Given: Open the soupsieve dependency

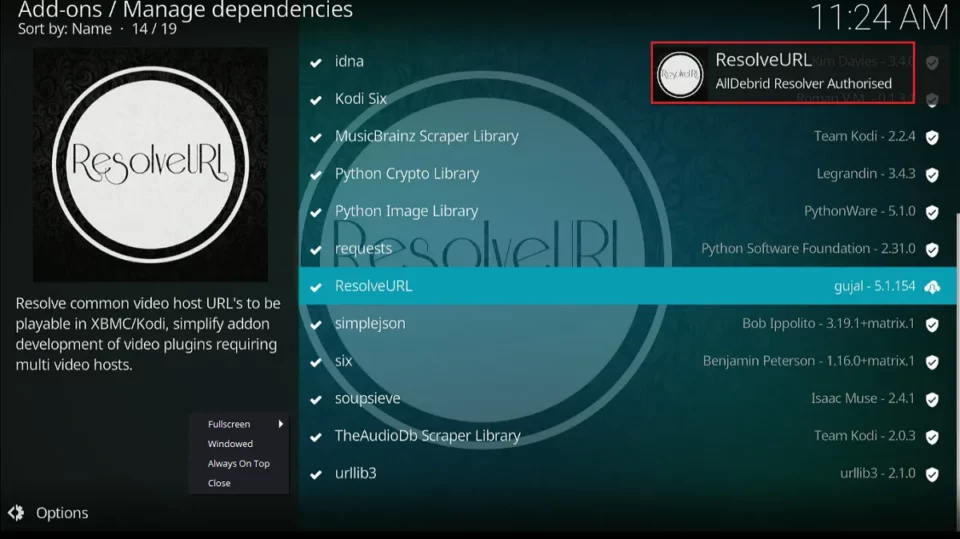Looking at the screenshot, I should [627, 399].
